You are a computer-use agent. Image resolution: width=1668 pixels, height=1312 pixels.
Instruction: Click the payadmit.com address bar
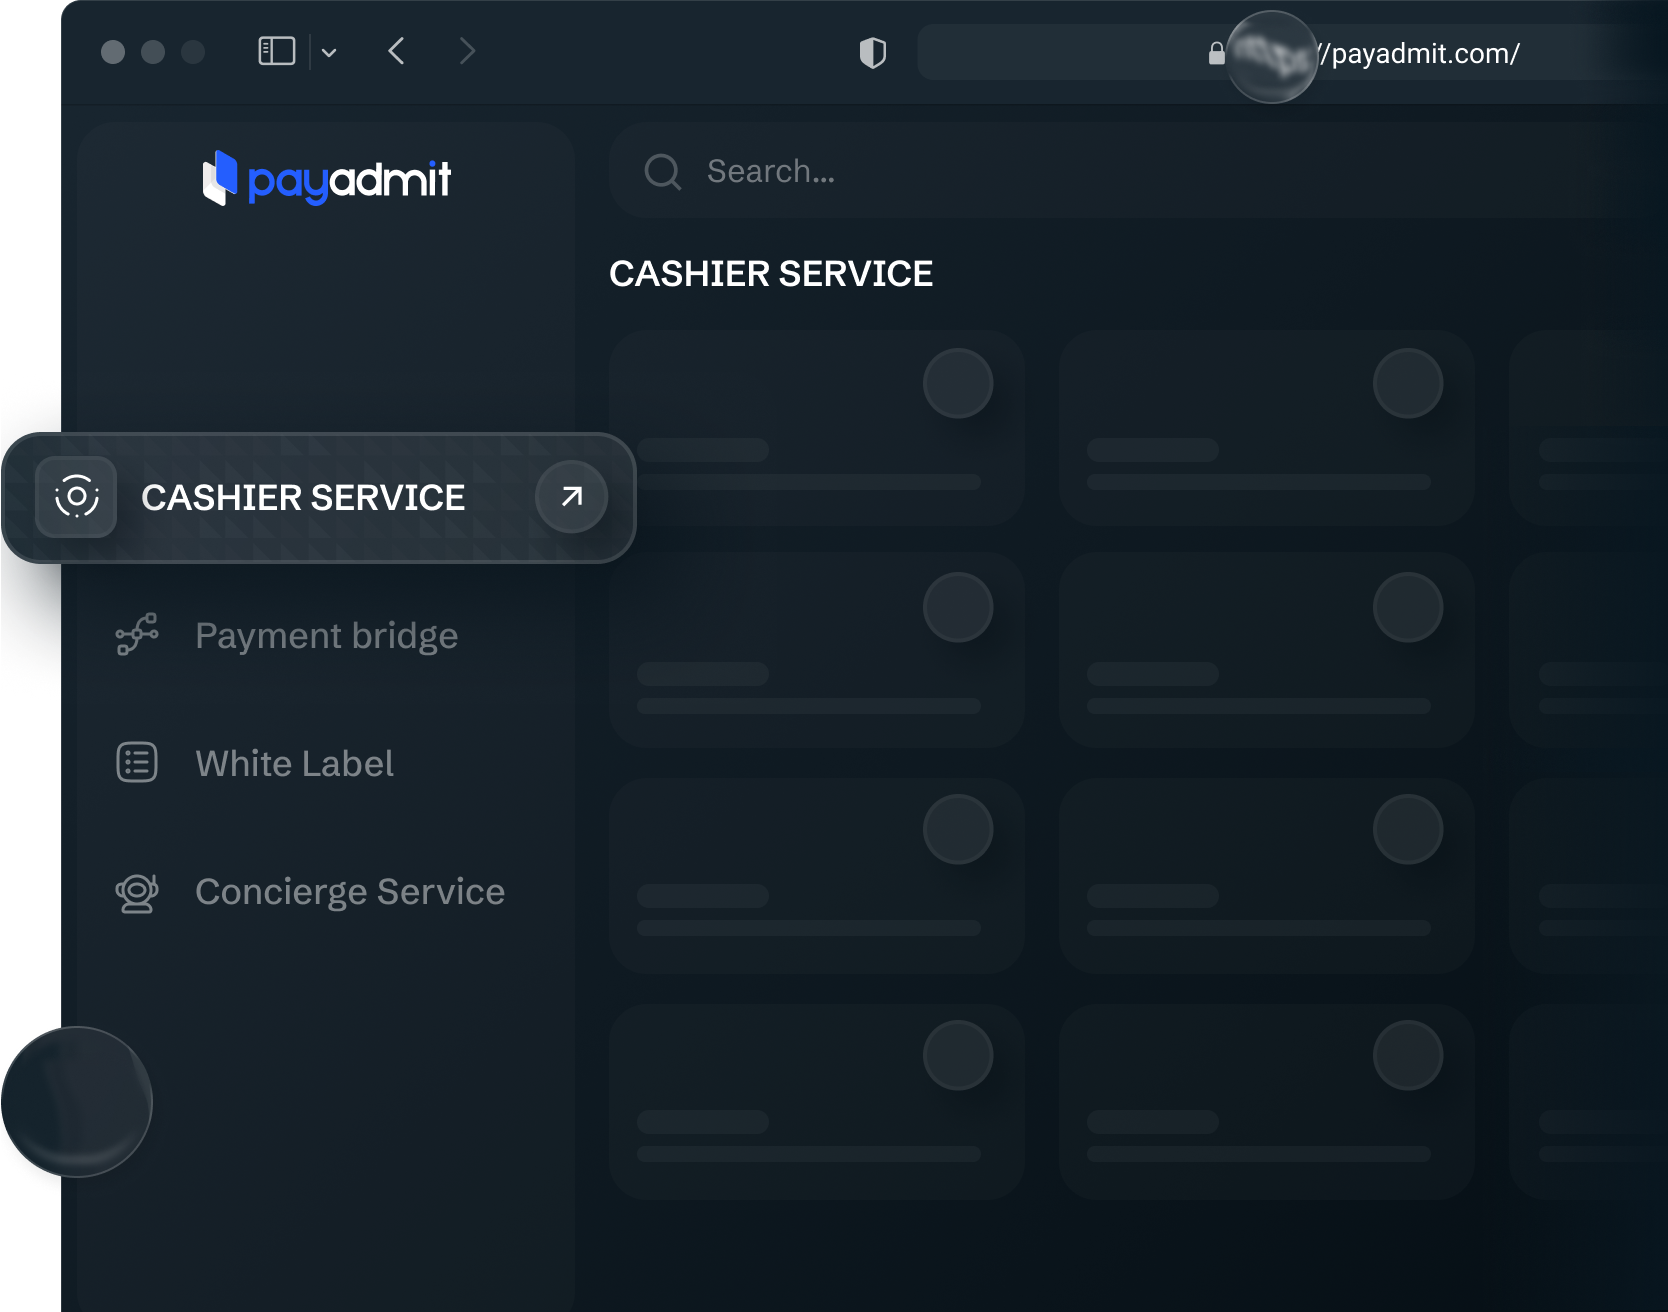(x=1420, y=54)
